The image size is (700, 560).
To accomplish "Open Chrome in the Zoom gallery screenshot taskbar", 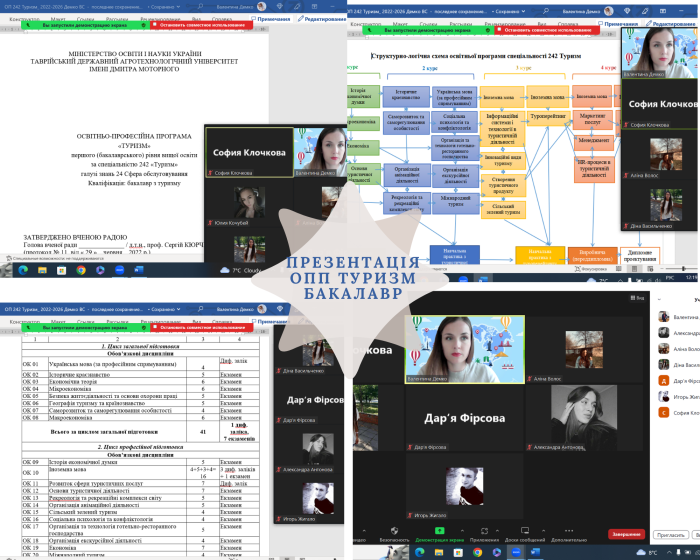I will pyautogui.click(x=477, y=552).
